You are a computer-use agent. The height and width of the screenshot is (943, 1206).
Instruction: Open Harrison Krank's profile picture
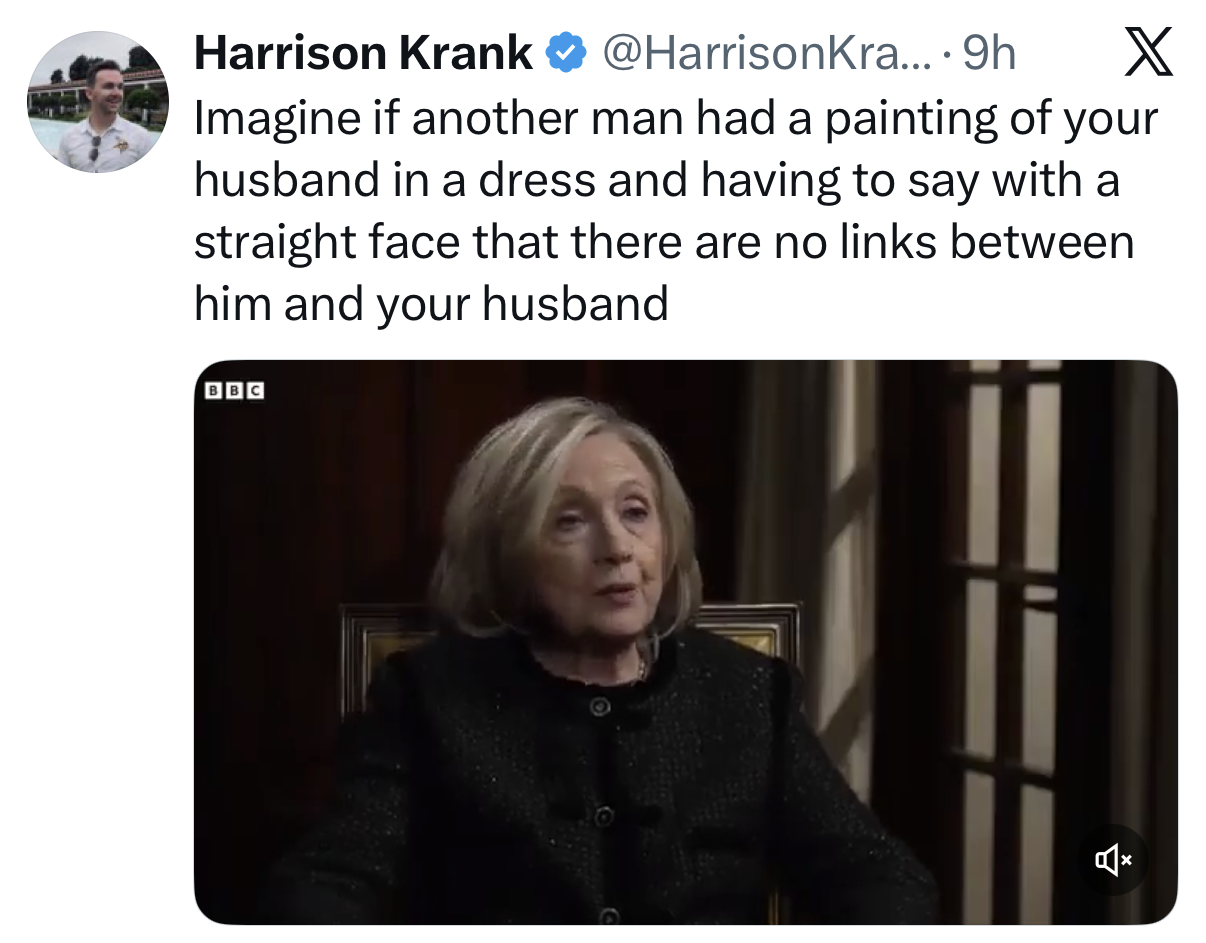pyautogui.click(x=98, y=102)
